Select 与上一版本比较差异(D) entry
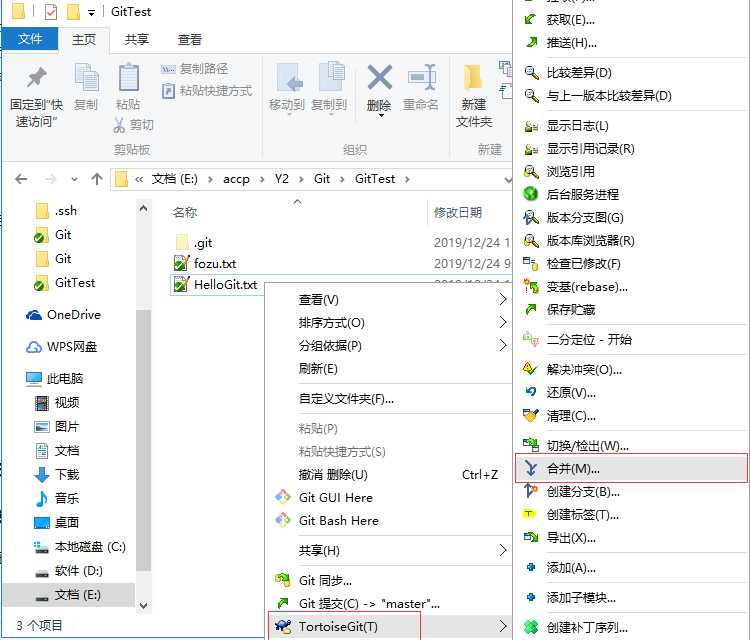Screen dimensions: 750x640 coord(609,96)
